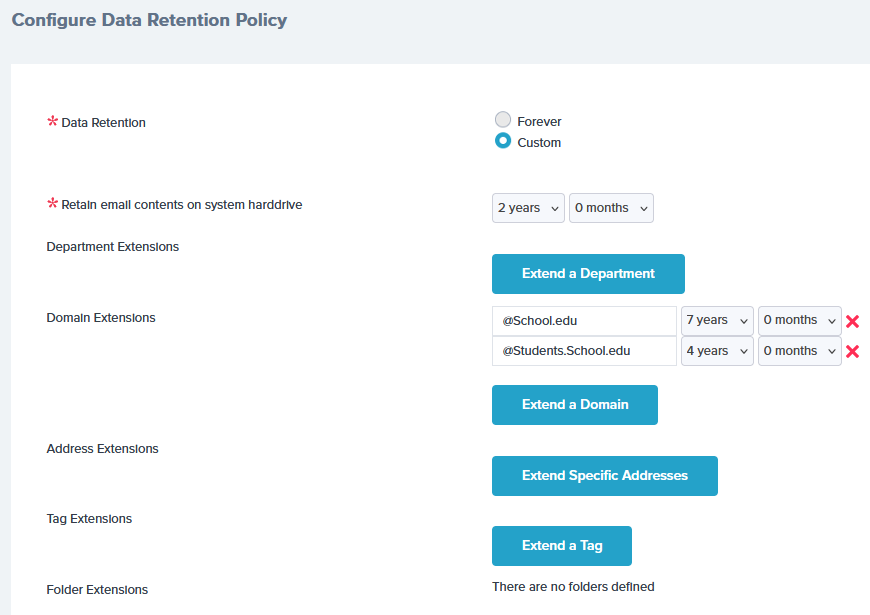Open the 2 years retention dropdown
870x615 pixels.
(528, 208)
